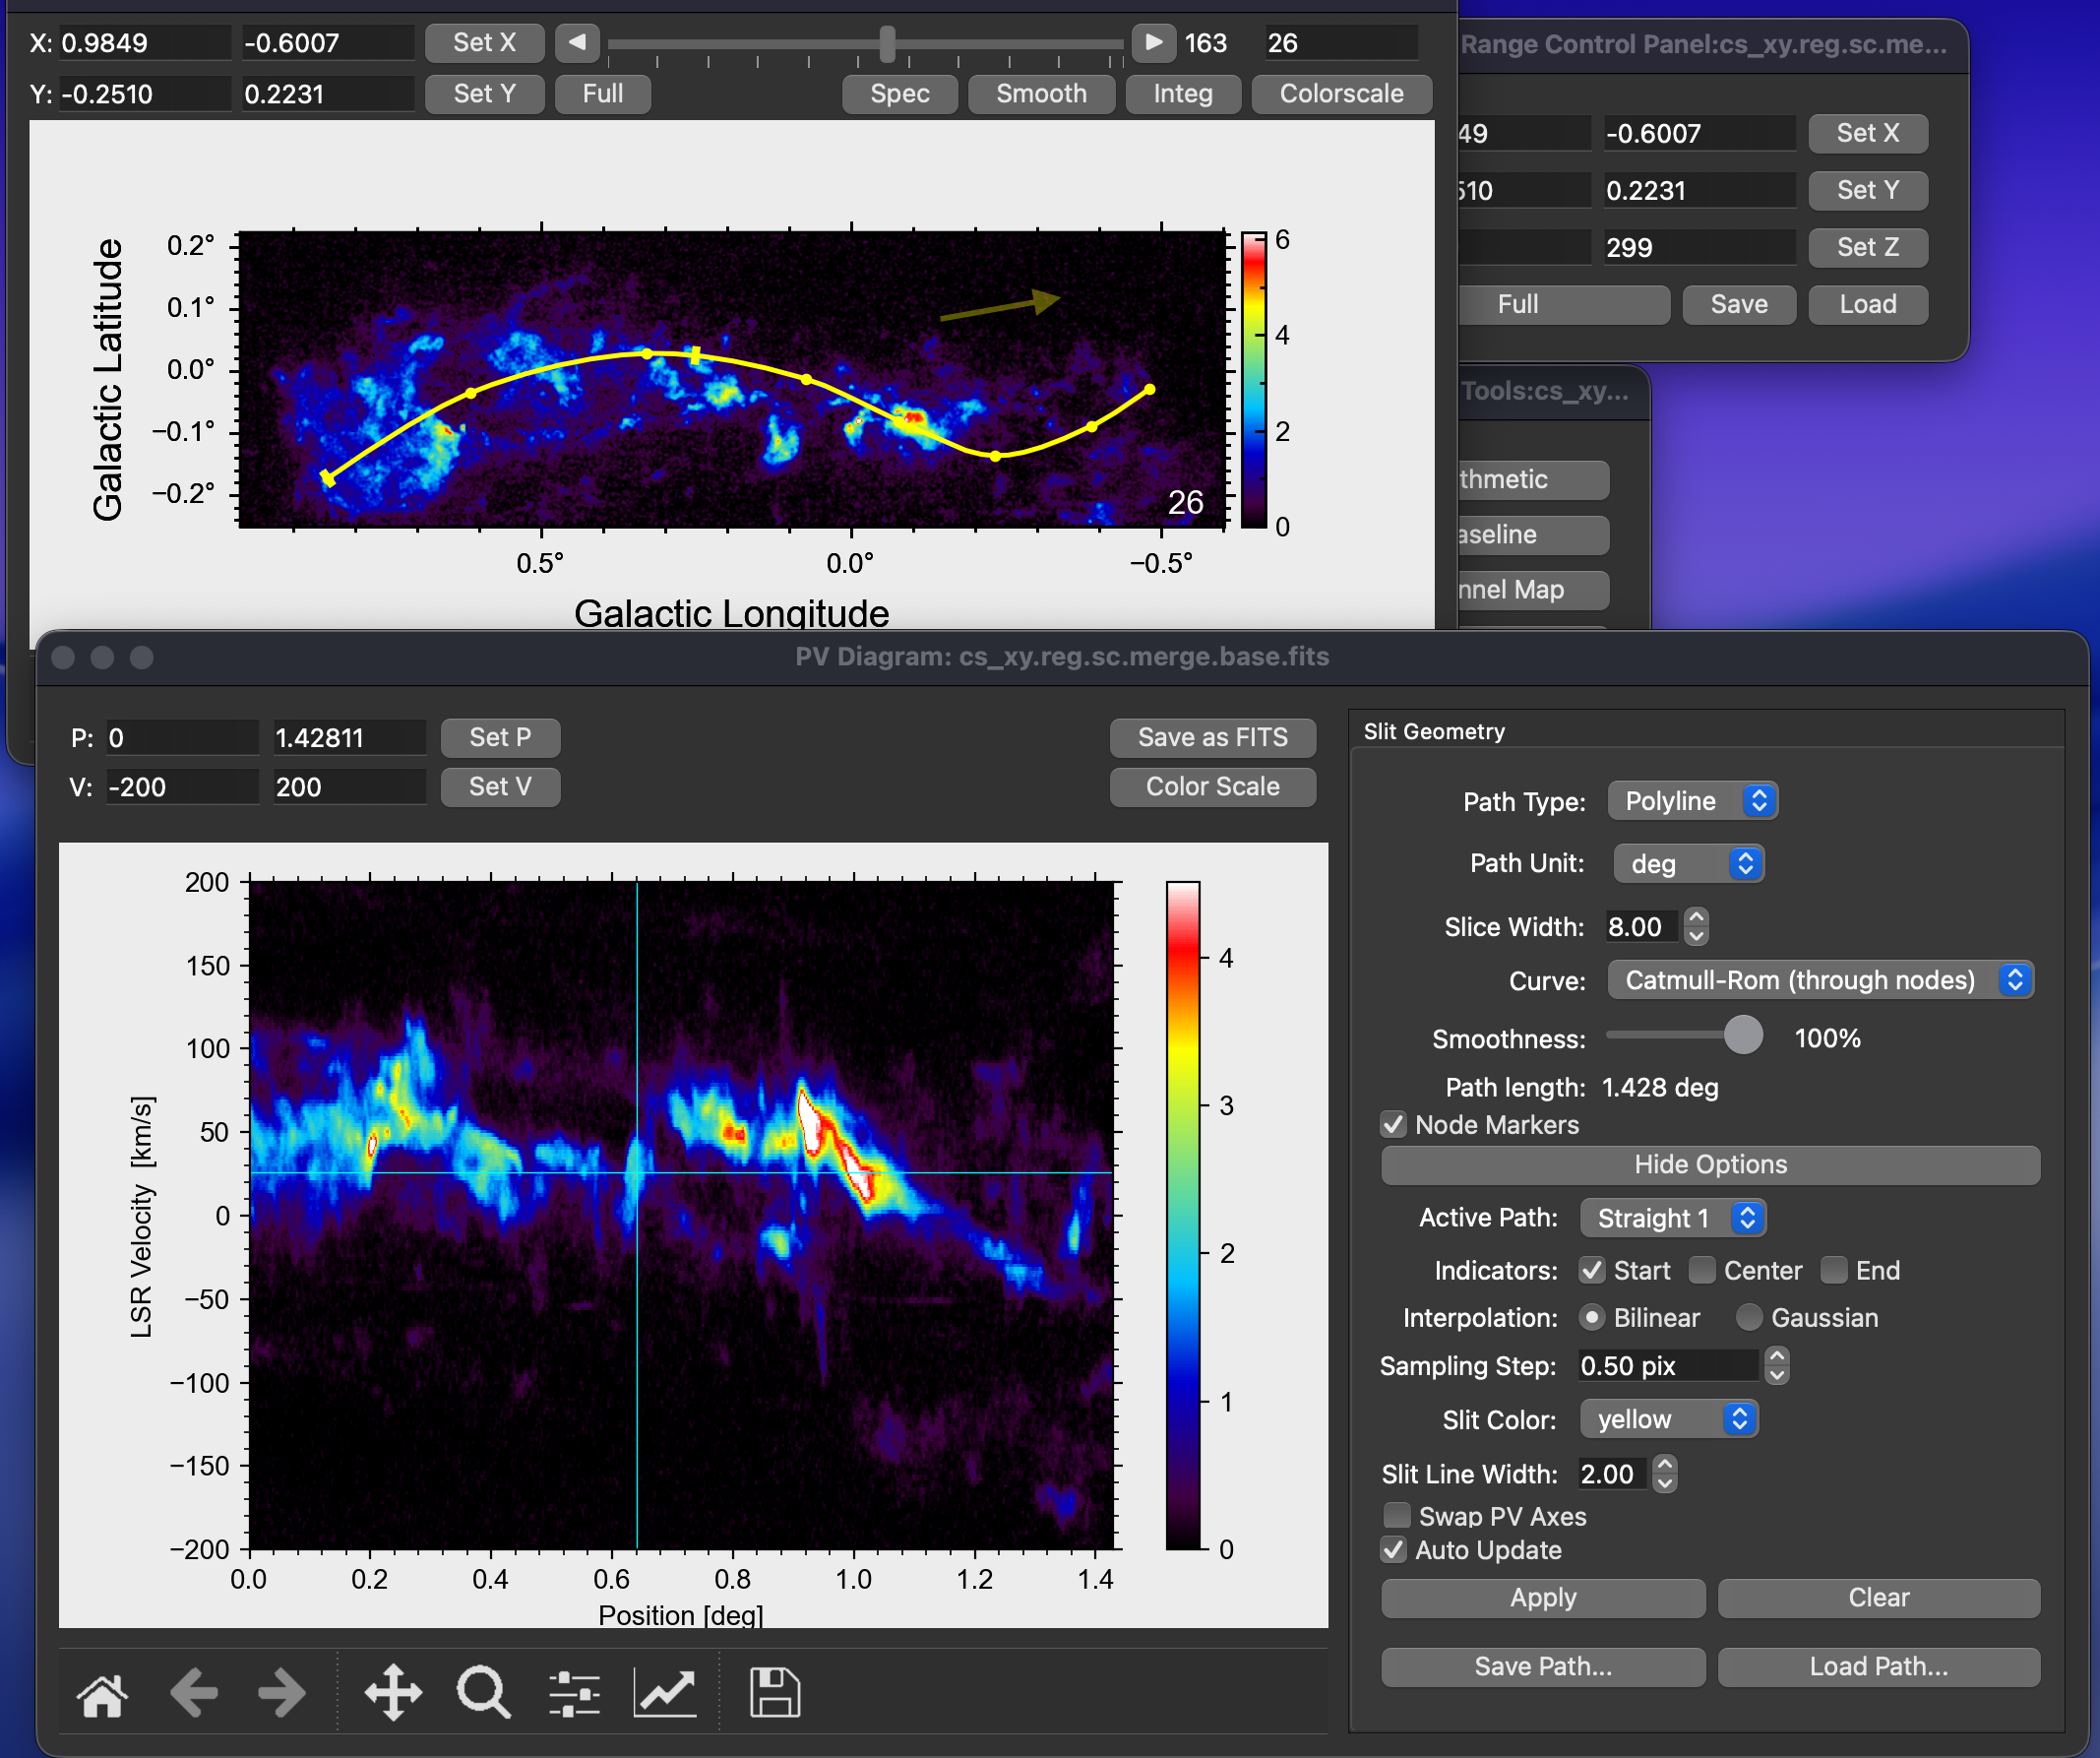Click the Hide Options expander bar
2100x1758 pixels.
(1710, 1165)
